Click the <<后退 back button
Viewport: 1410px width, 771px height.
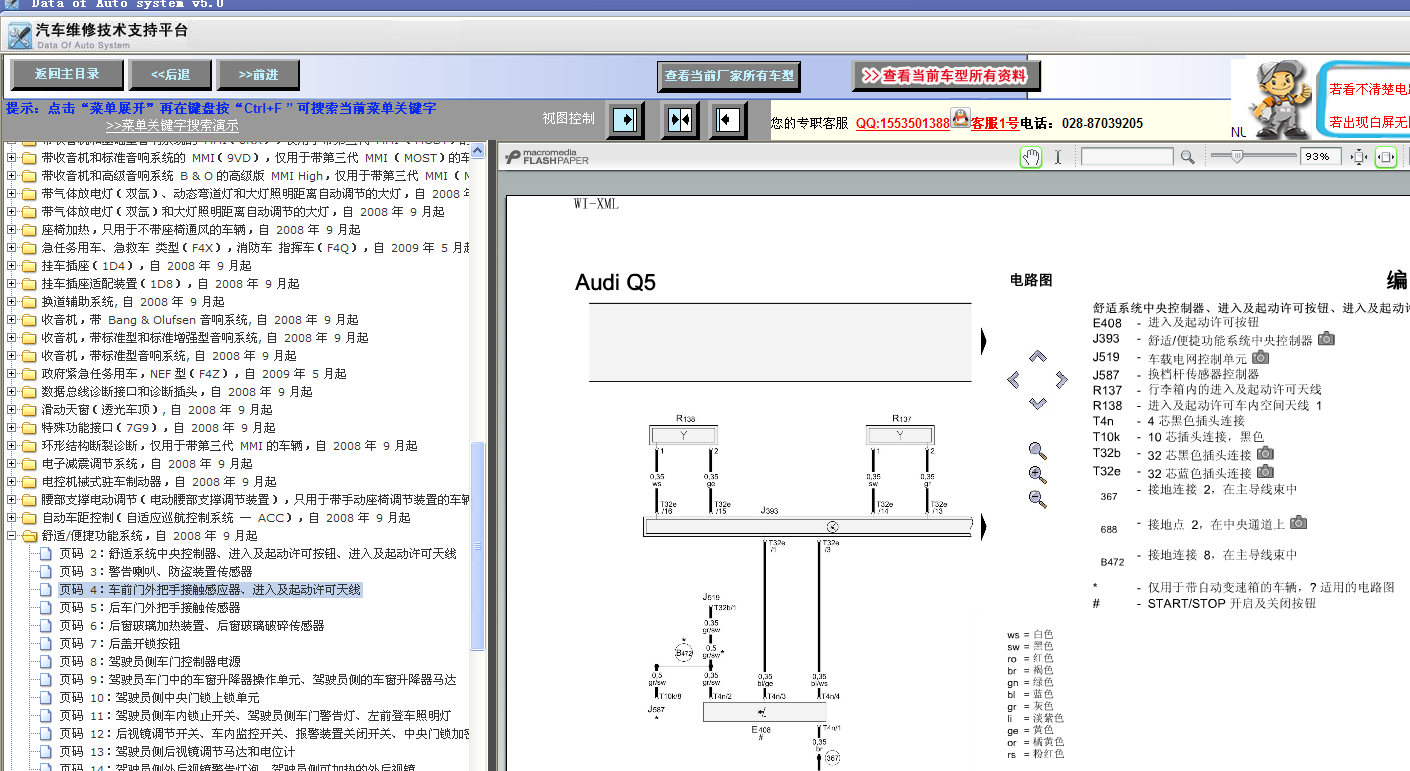[x=171, y=74]
